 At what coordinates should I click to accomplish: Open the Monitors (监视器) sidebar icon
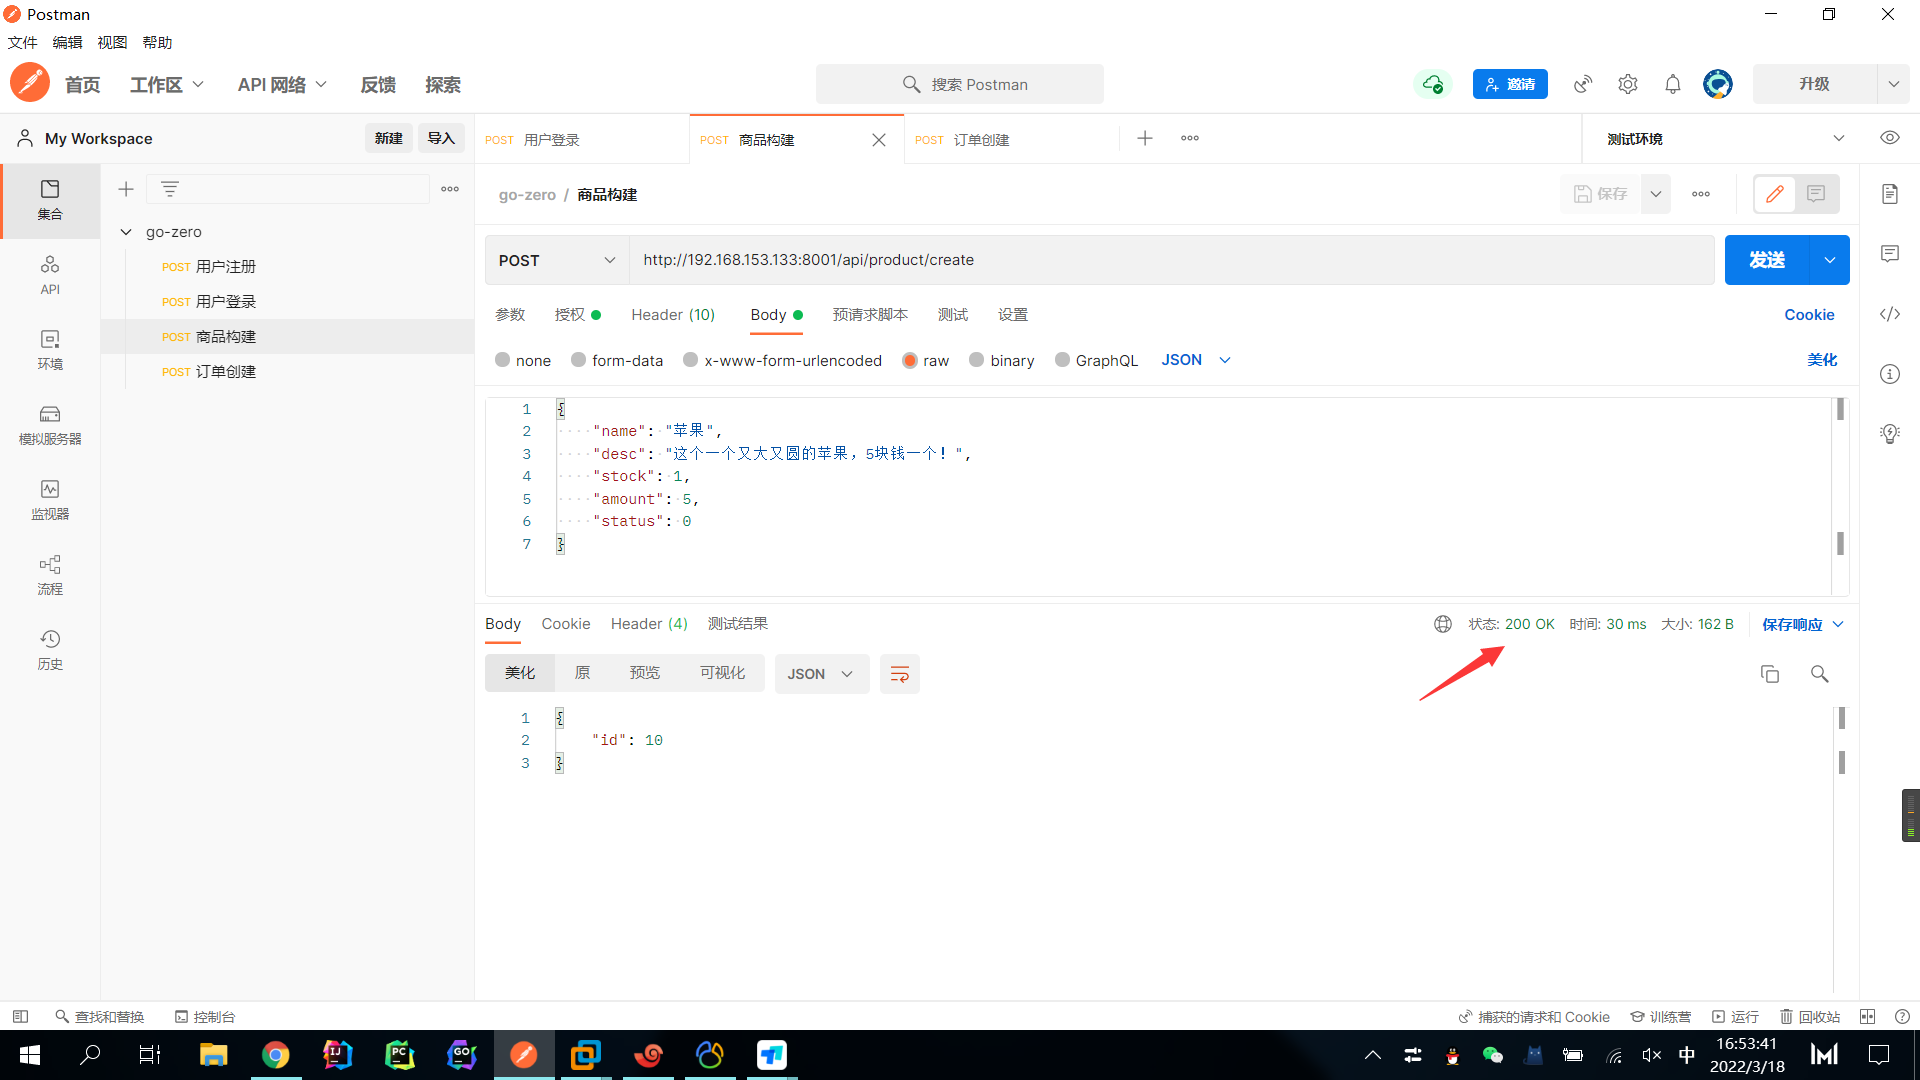click(50, 499)
